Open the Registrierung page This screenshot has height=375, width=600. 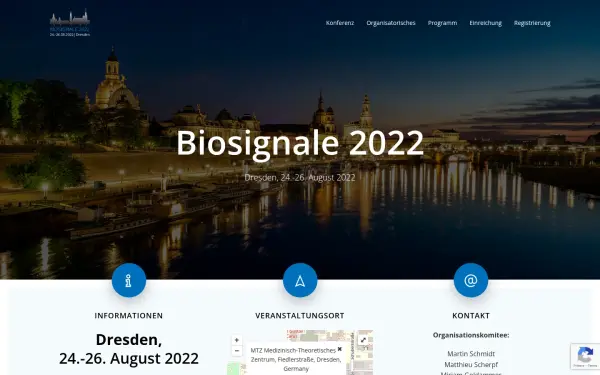[532, 23]
